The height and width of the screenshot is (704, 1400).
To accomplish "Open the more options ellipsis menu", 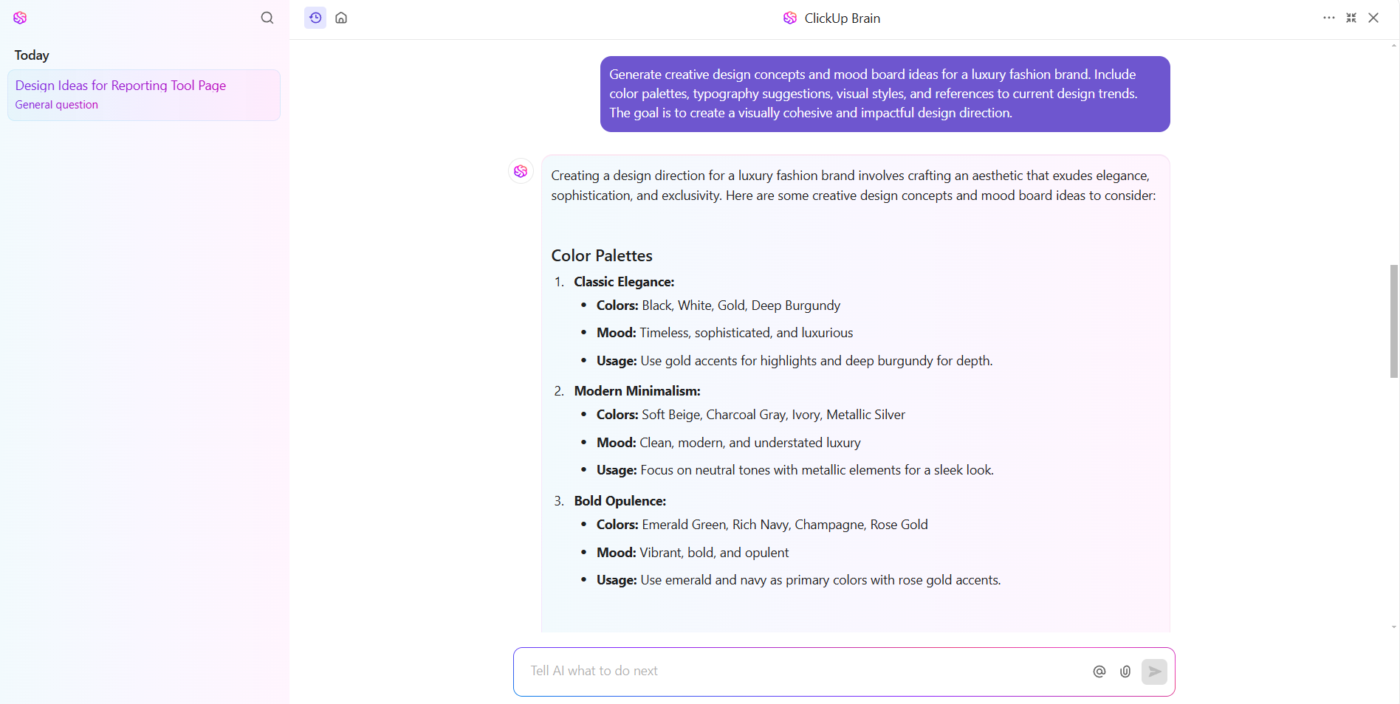I will 1329,18.
